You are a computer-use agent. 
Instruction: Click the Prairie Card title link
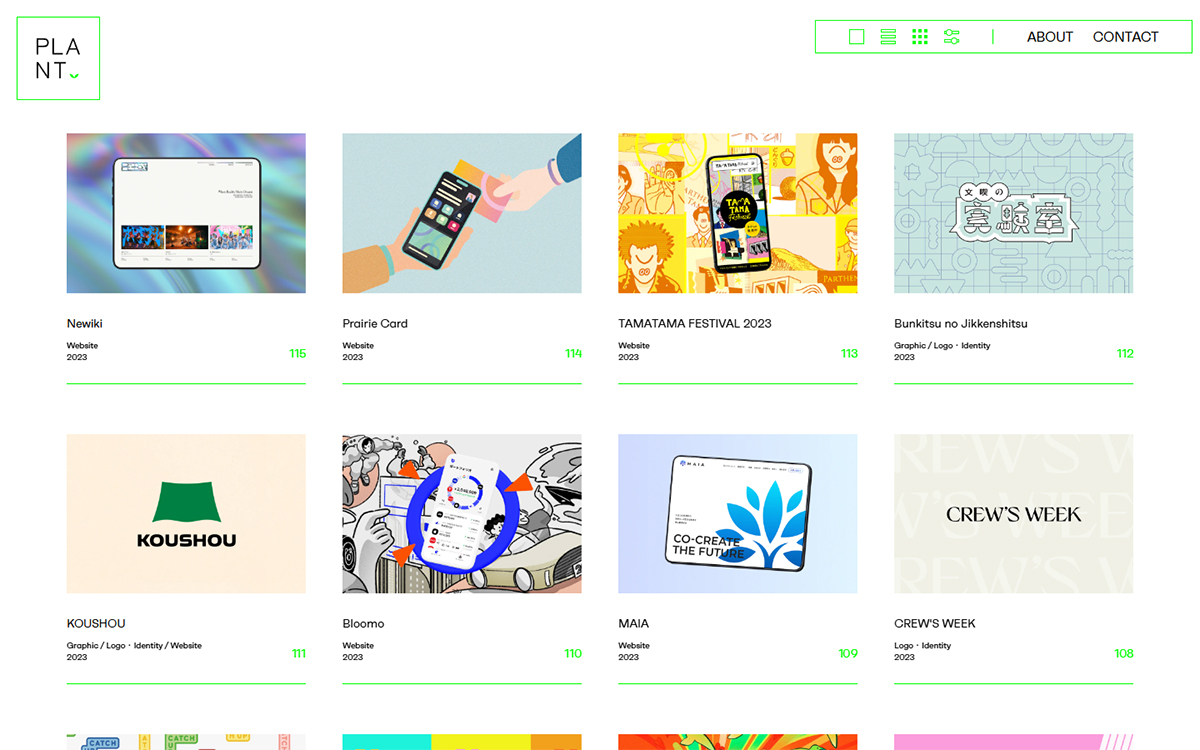375,323
